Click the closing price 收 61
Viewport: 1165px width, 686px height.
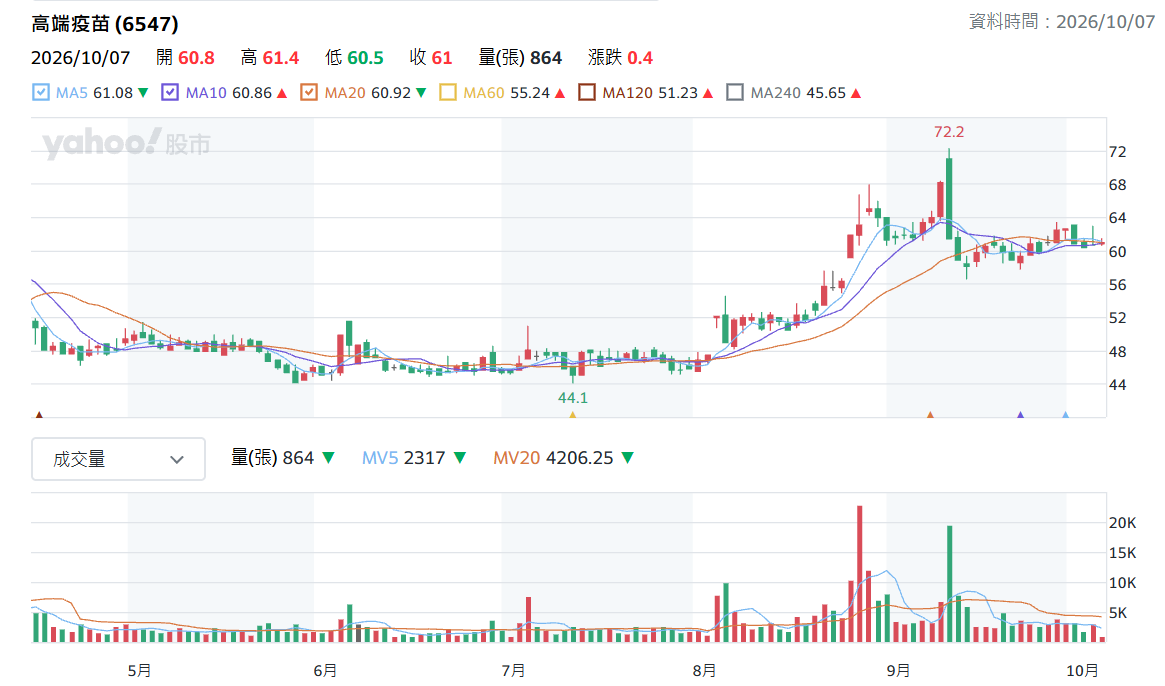point(431,57)
